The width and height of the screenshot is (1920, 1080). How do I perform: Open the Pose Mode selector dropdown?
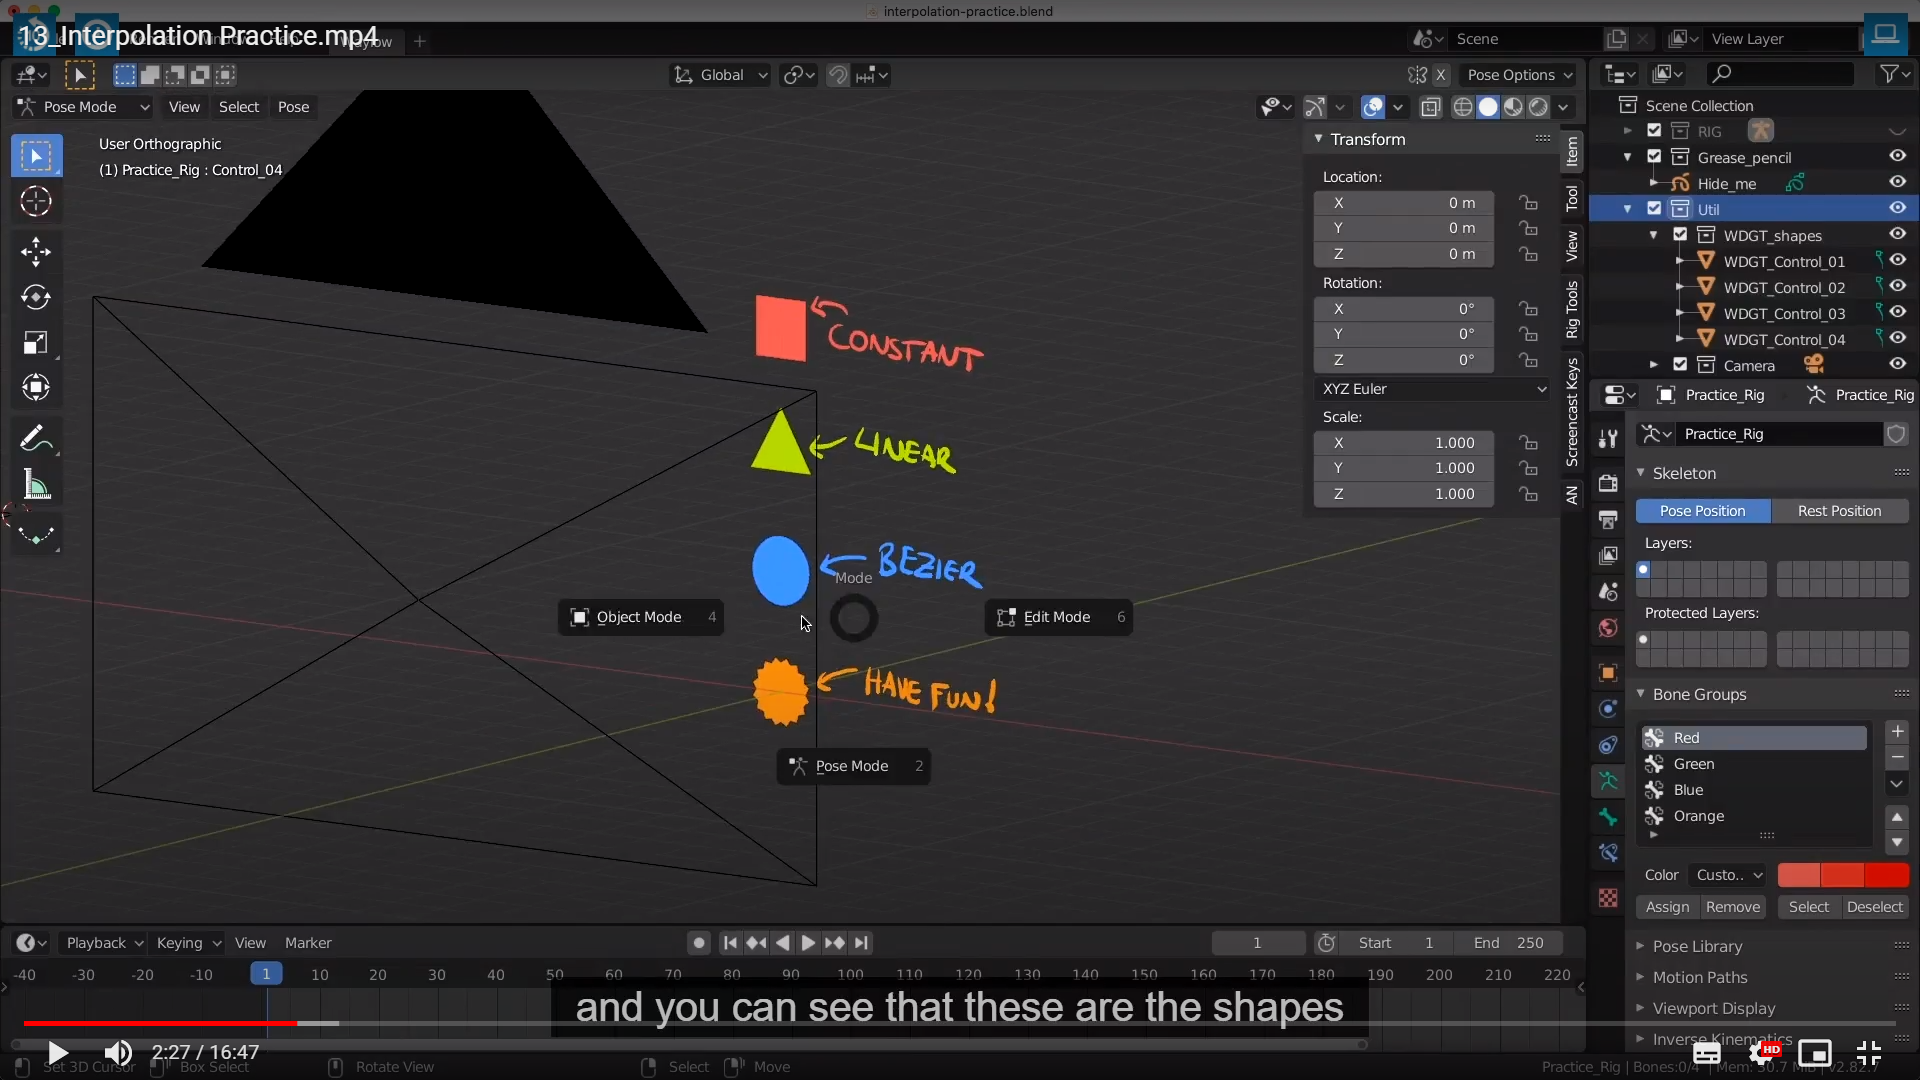tap(84, 107)
